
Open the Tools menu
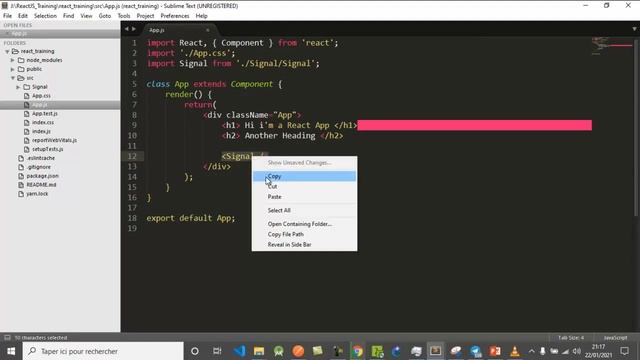(x=124, y=16)
